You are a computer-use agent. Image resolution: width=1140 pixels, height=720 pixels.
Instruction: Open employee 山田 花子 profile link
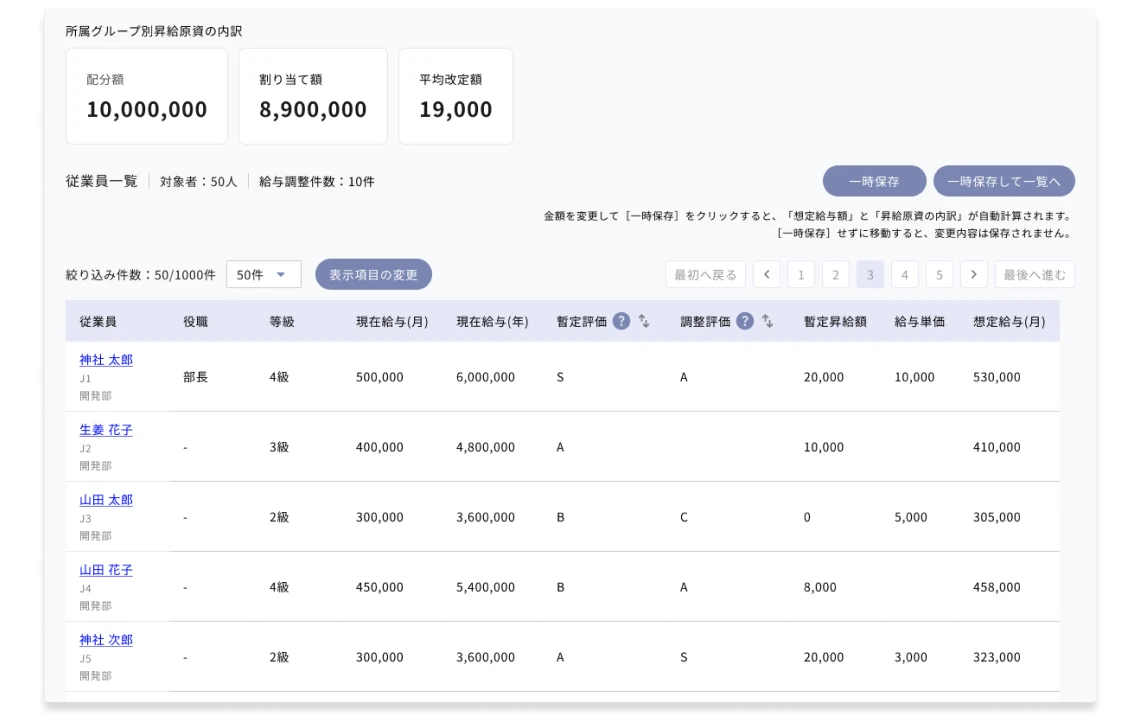[106, 570]
